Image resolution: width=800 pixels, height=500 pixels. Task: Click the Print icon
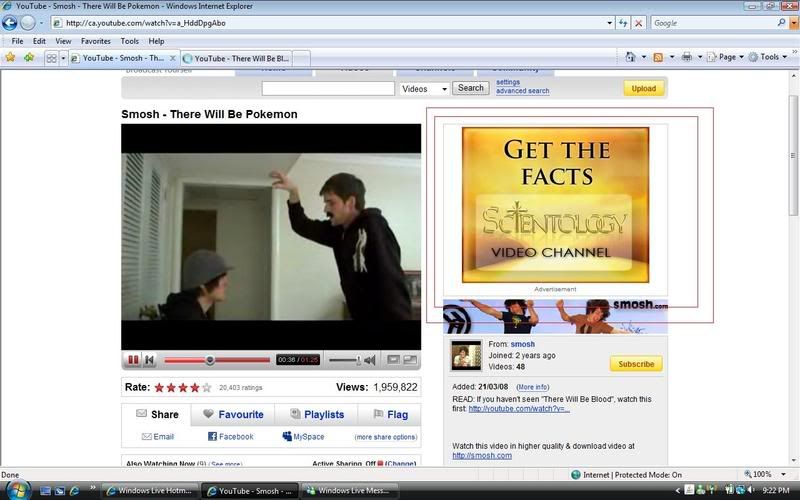[x=687, y=57]
